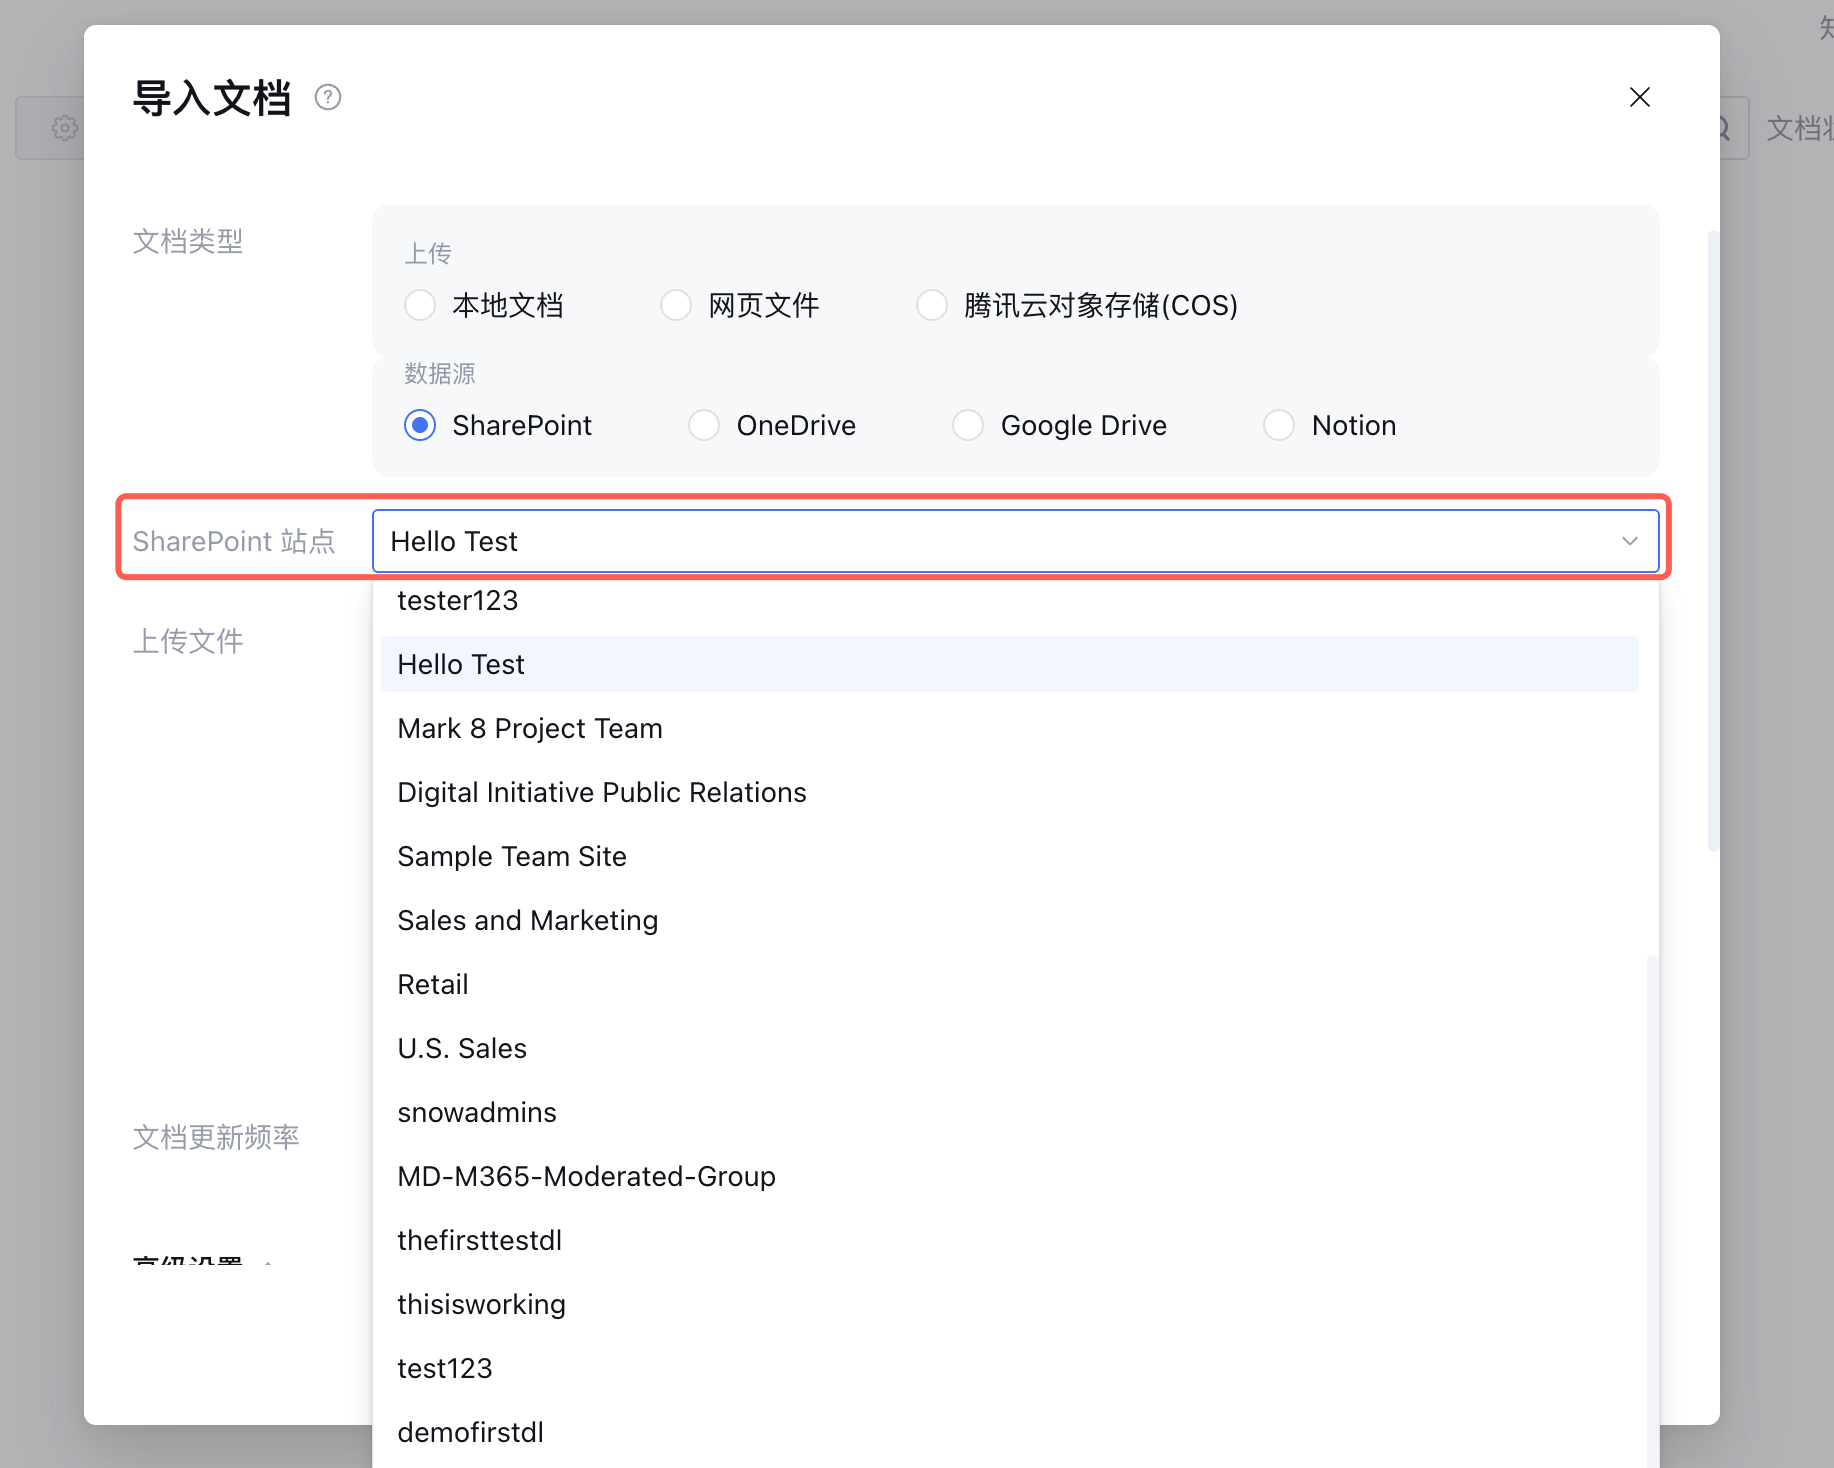
Task: Click the help question mark icon
Action: coord(328,97)
